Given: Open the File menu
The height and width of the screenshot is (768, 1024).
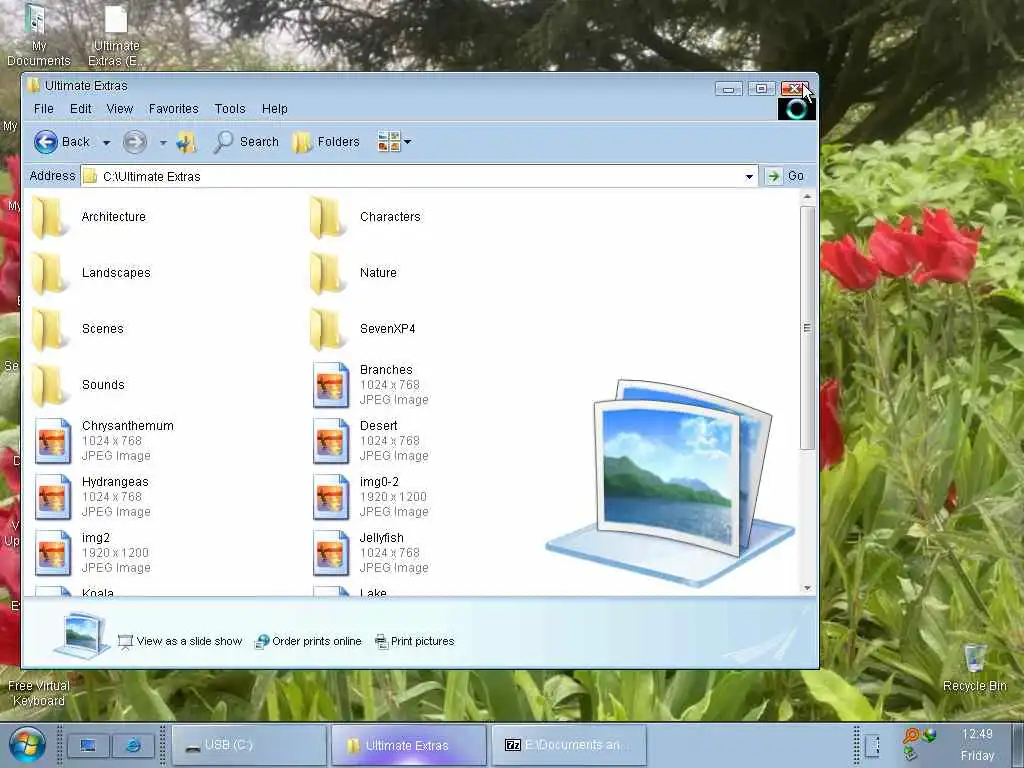Looking at the screenshot, I should point(44,109).
